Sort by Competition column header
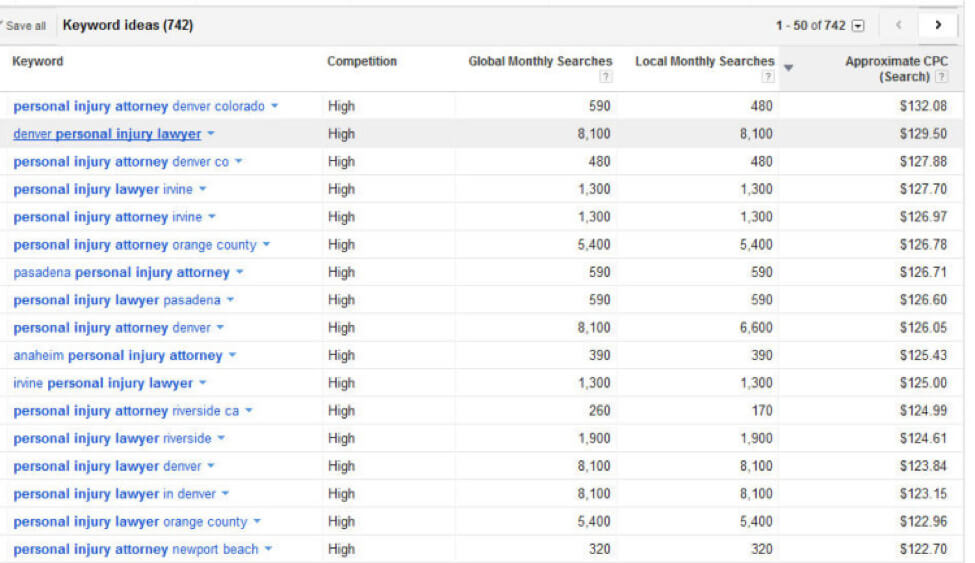The image size is (975, 563). (362, 61)
